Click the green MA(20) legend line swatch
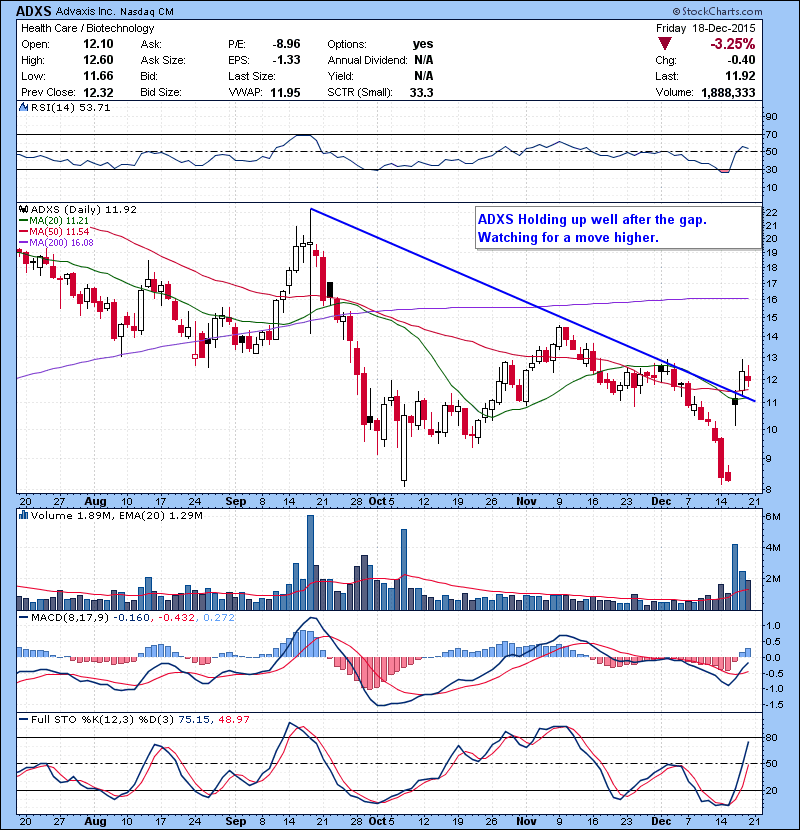This screenshot has height=830, width=800. pyautogui.click(x=23, y=221)
